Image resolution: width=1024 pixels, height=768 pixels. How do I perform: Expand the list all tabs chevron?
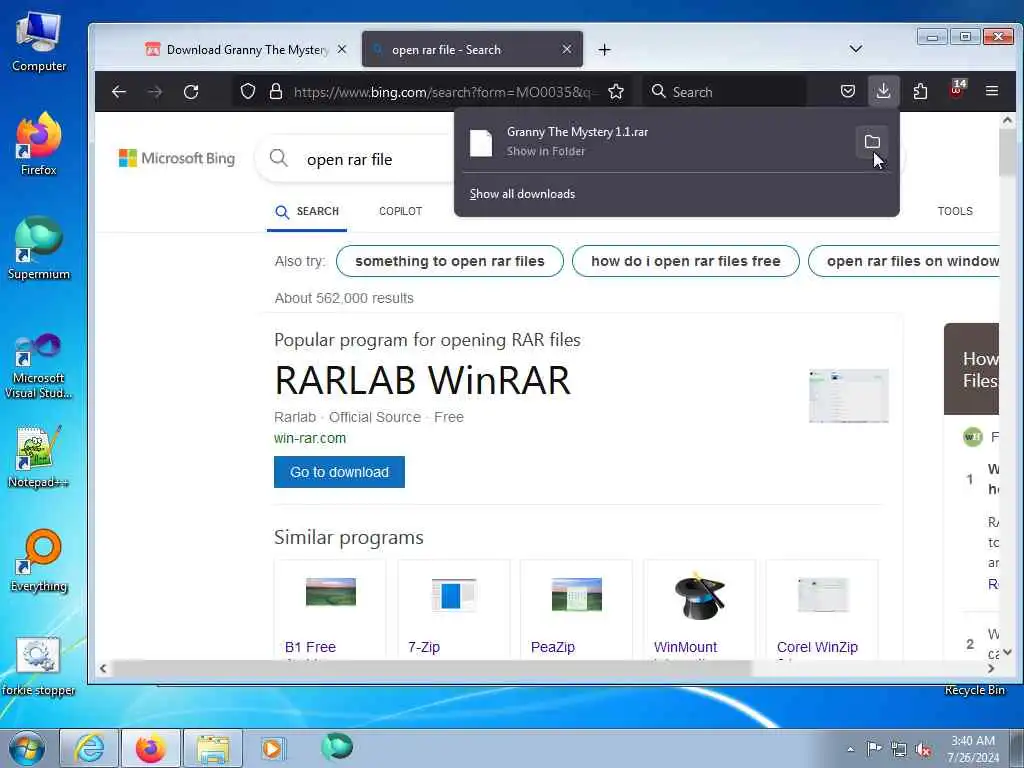click(x=856, y=49)
